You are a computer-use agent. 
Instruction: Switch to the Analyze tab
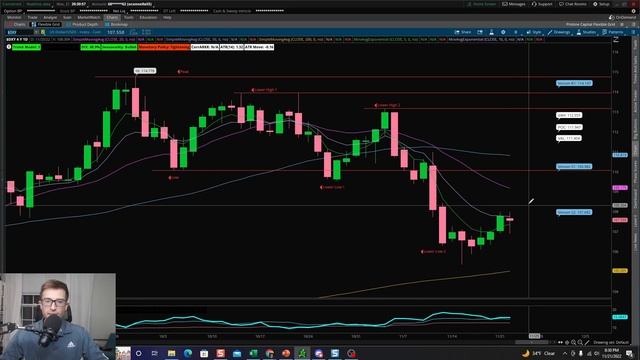pos(50,18)
